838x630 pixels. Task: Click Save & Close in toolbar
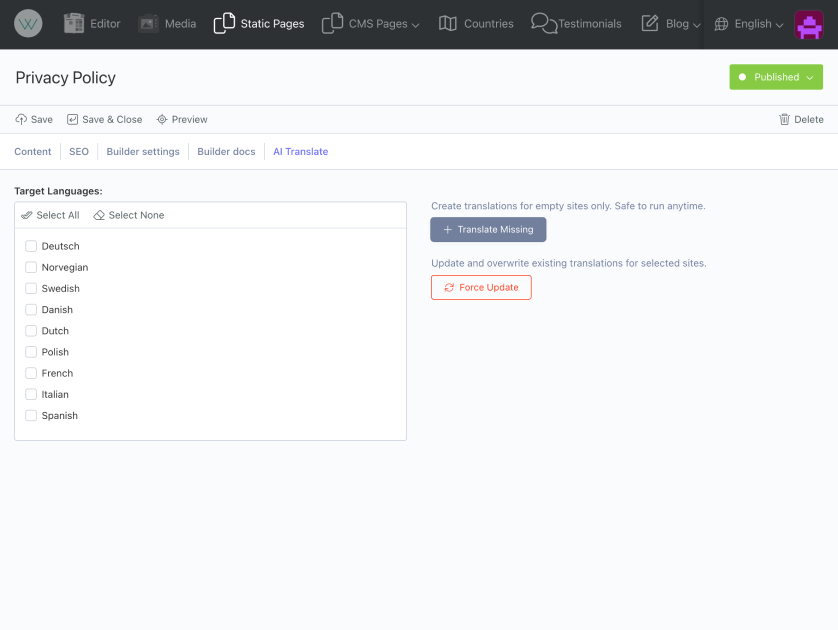[x=105, y=120]
